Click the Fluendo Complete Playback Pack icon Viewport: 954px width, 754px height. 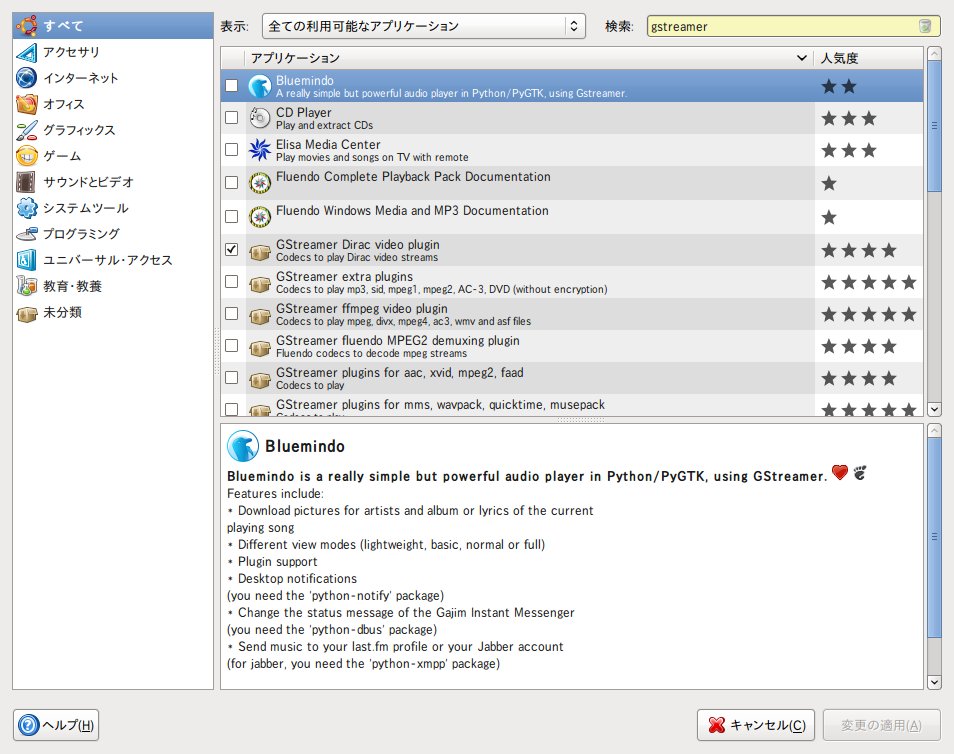[260, 182]
